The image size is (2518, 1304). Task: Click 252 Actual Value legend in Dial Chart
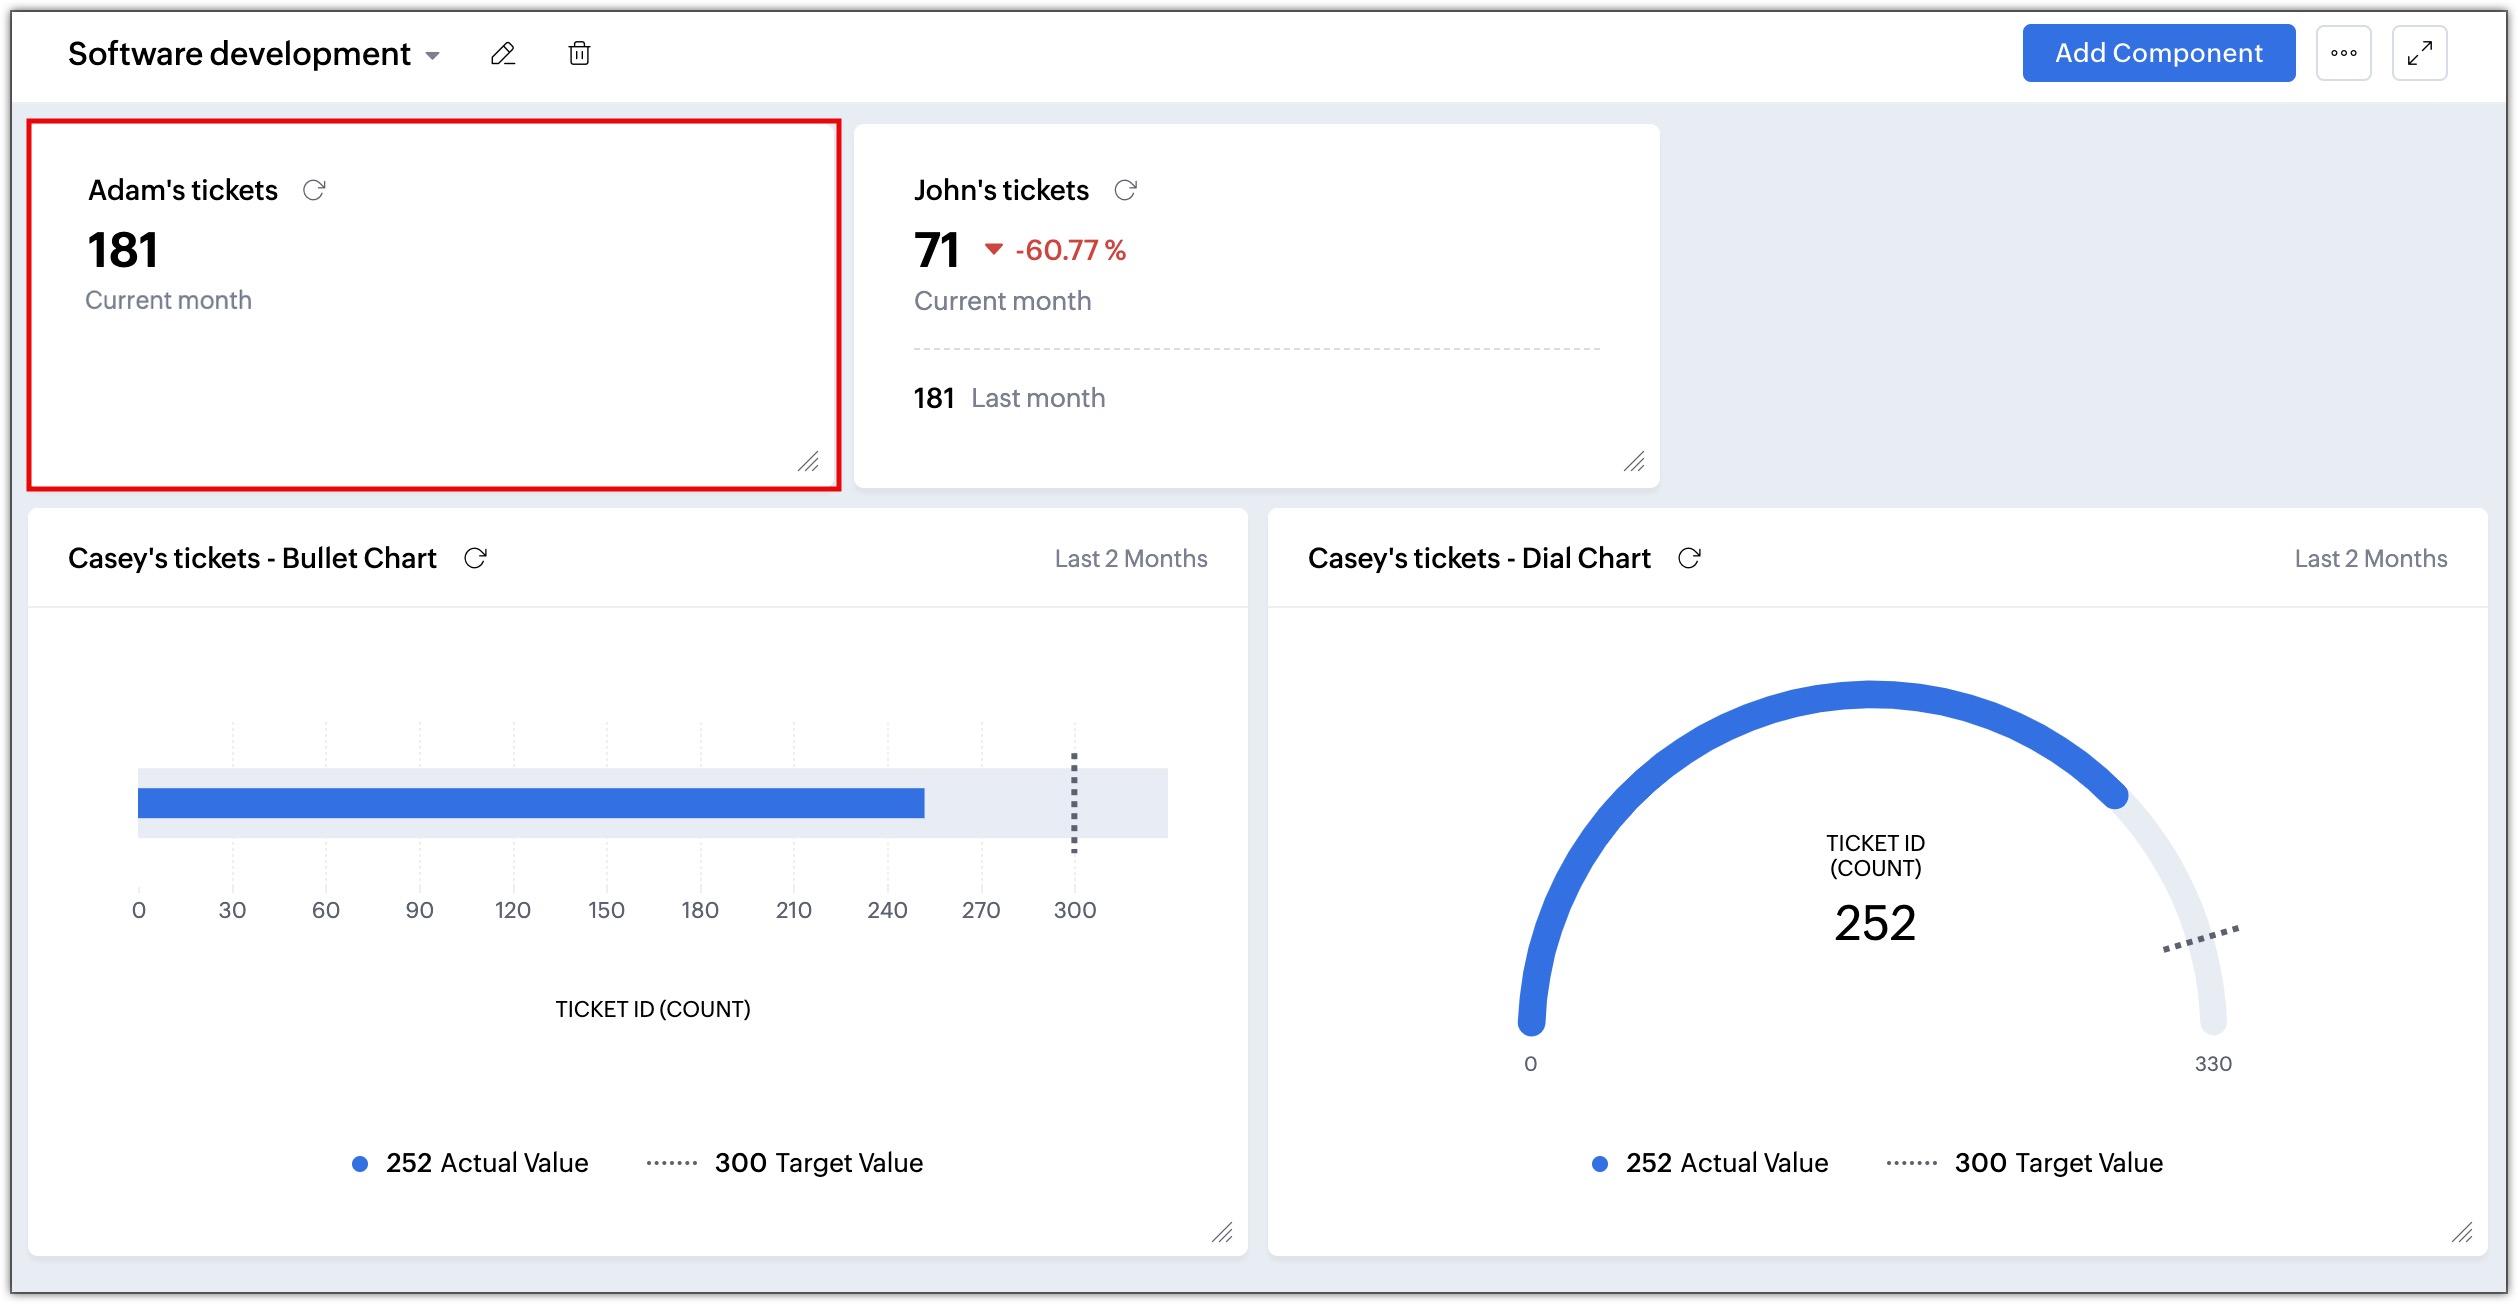[1710, 1163]
